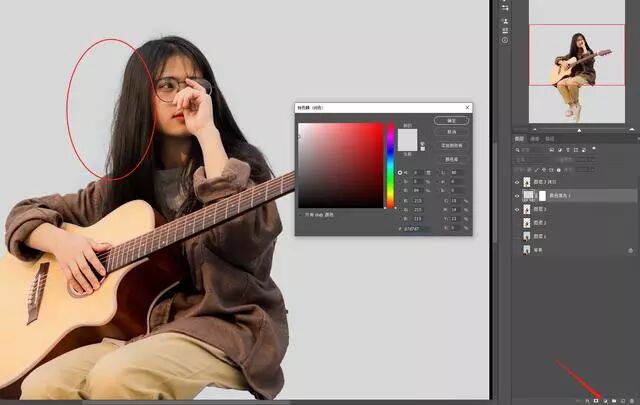Click the filter for shape layers icon

coord(576,150)
